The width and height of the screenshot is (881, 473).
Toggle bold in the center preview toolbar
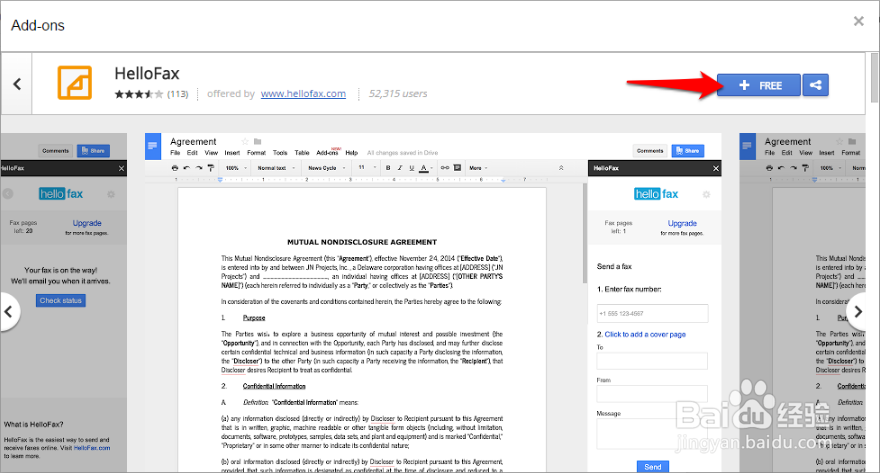click(x=388, y=168)
